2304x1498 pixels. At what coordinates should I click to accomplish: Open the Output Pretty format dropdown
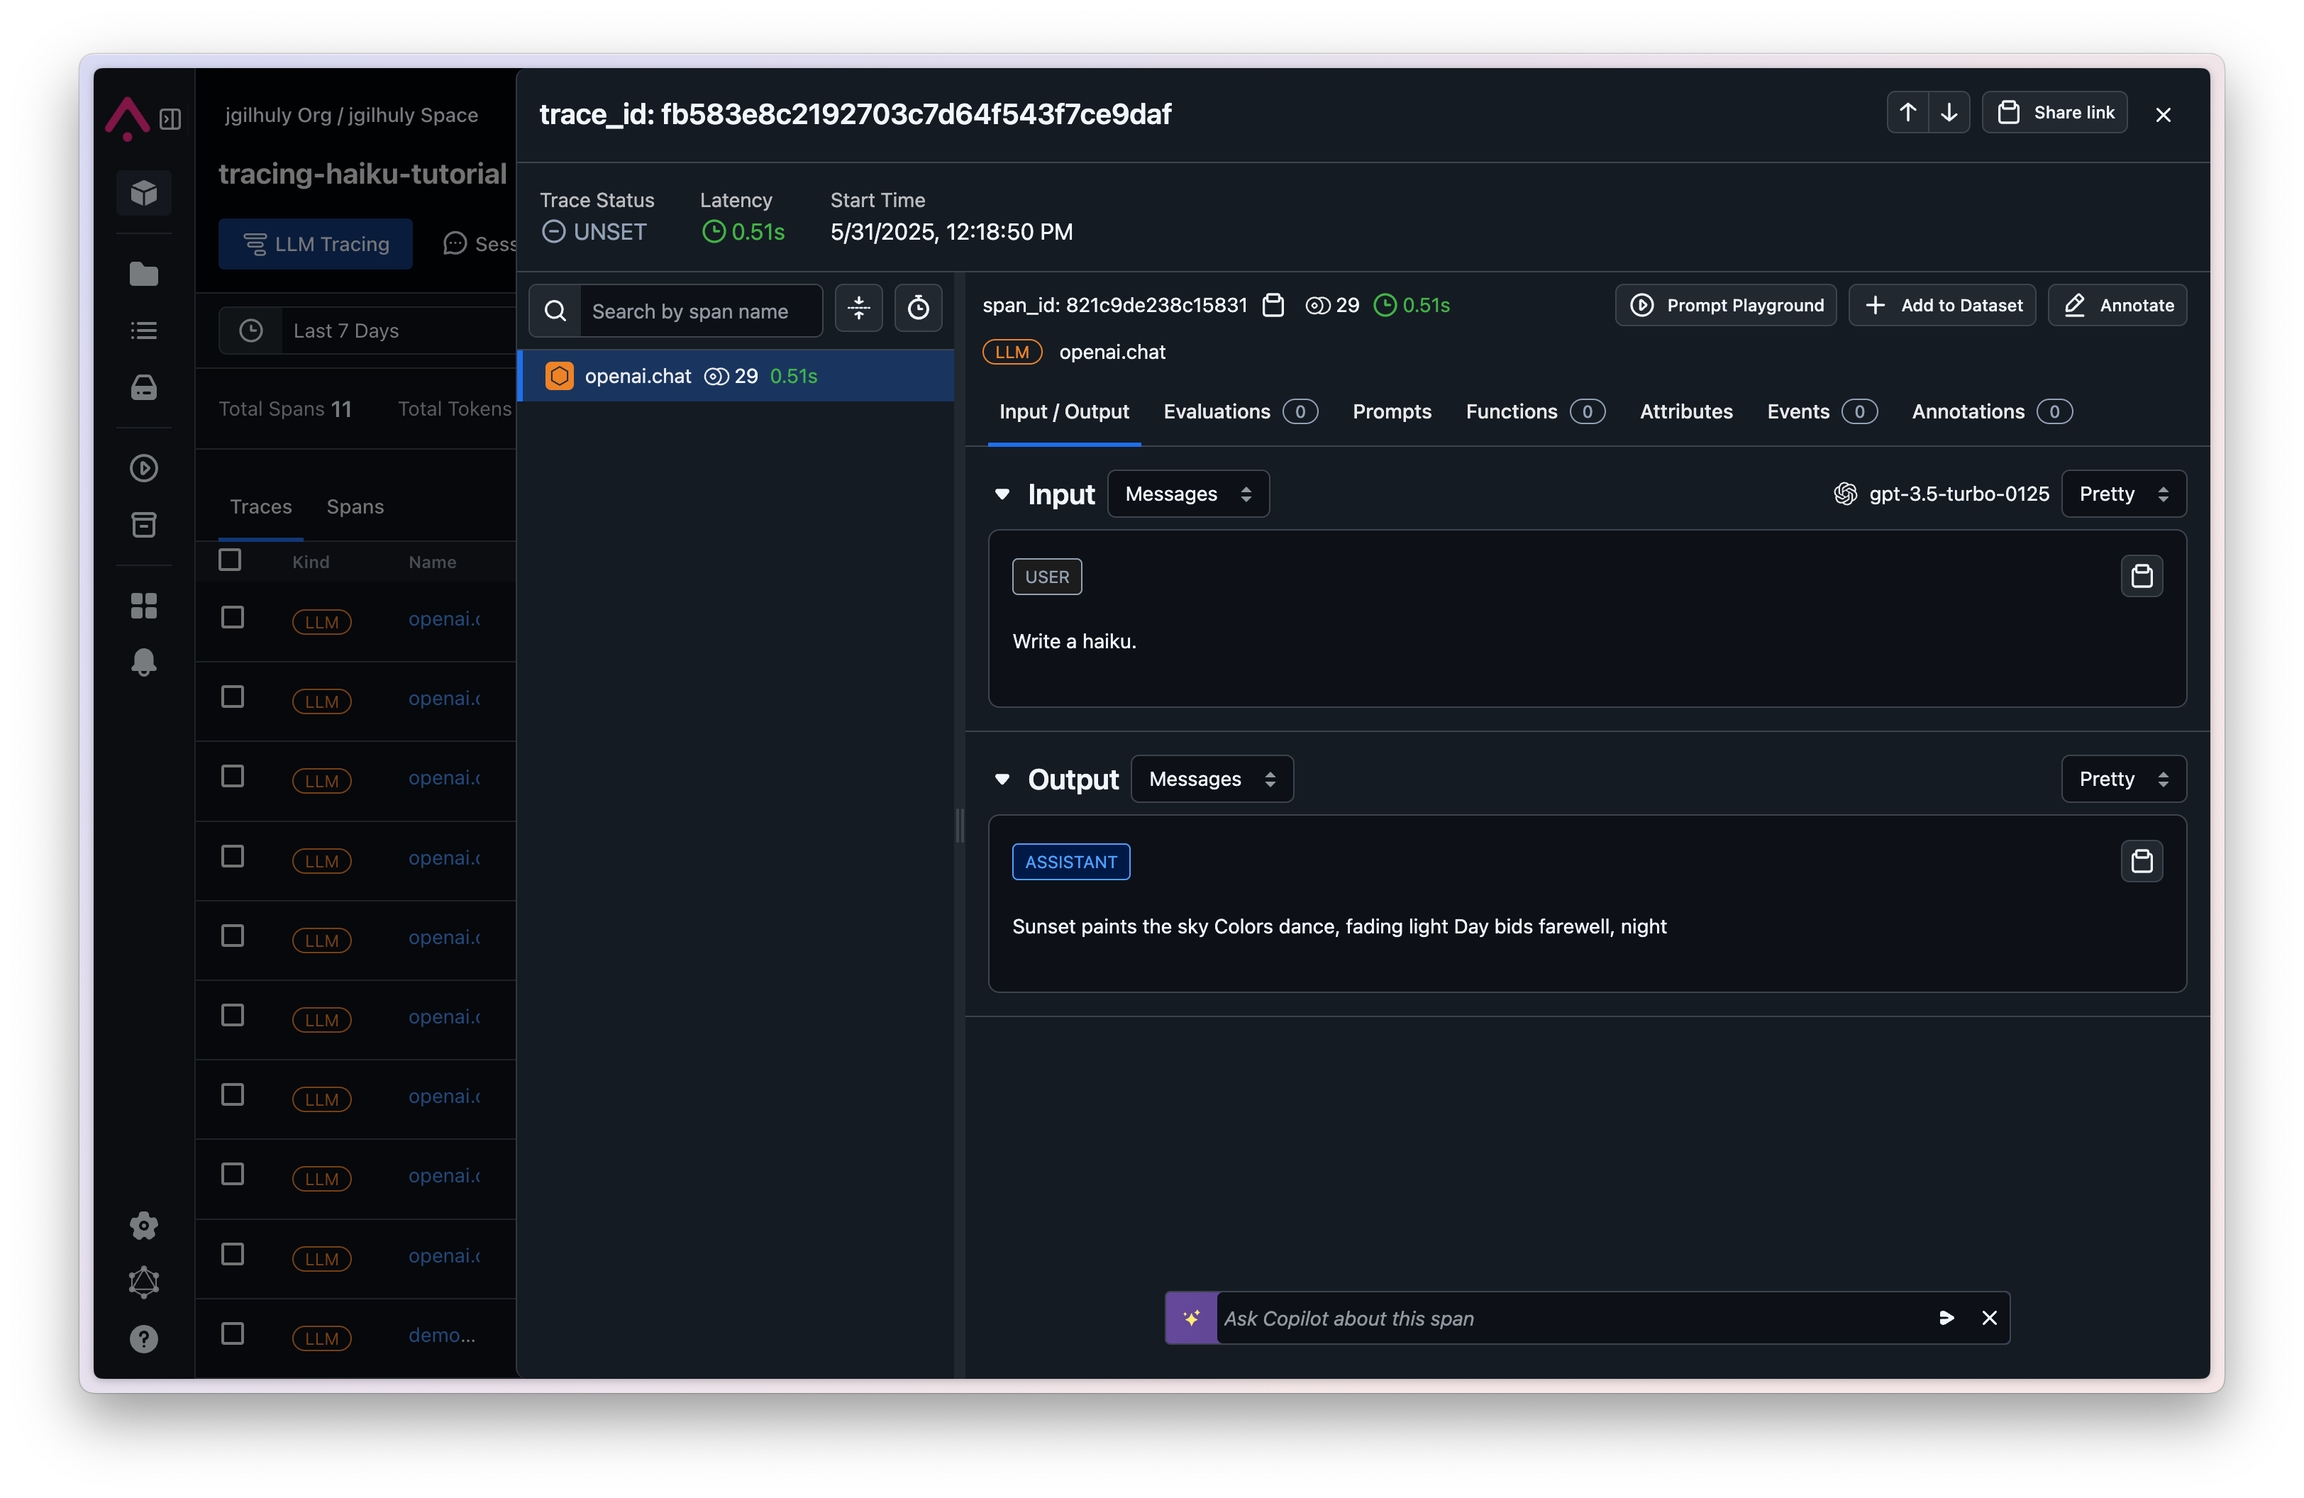tap(2123, 779)
